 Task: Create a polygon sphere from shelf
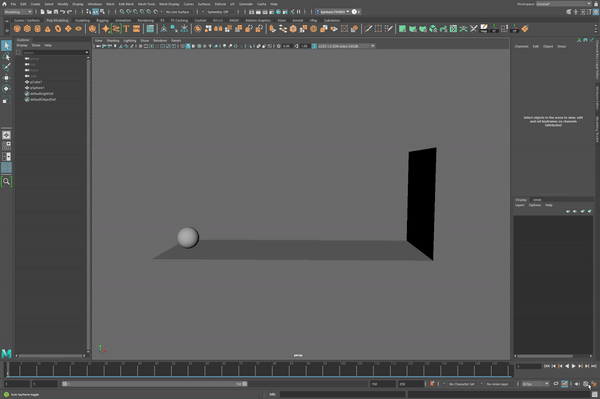tap(17, 29)
